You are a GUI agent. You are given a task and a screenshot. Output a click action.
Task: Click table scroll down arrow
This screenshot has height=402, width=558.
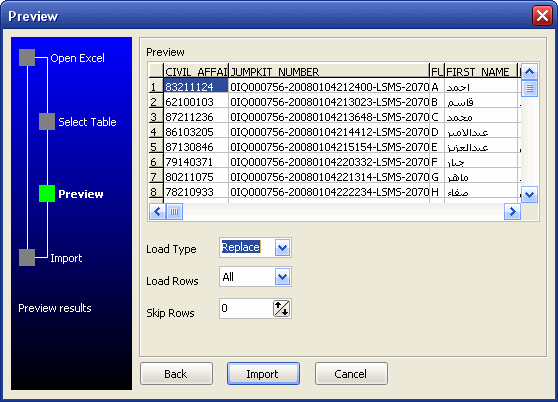[x=529, y=195]
